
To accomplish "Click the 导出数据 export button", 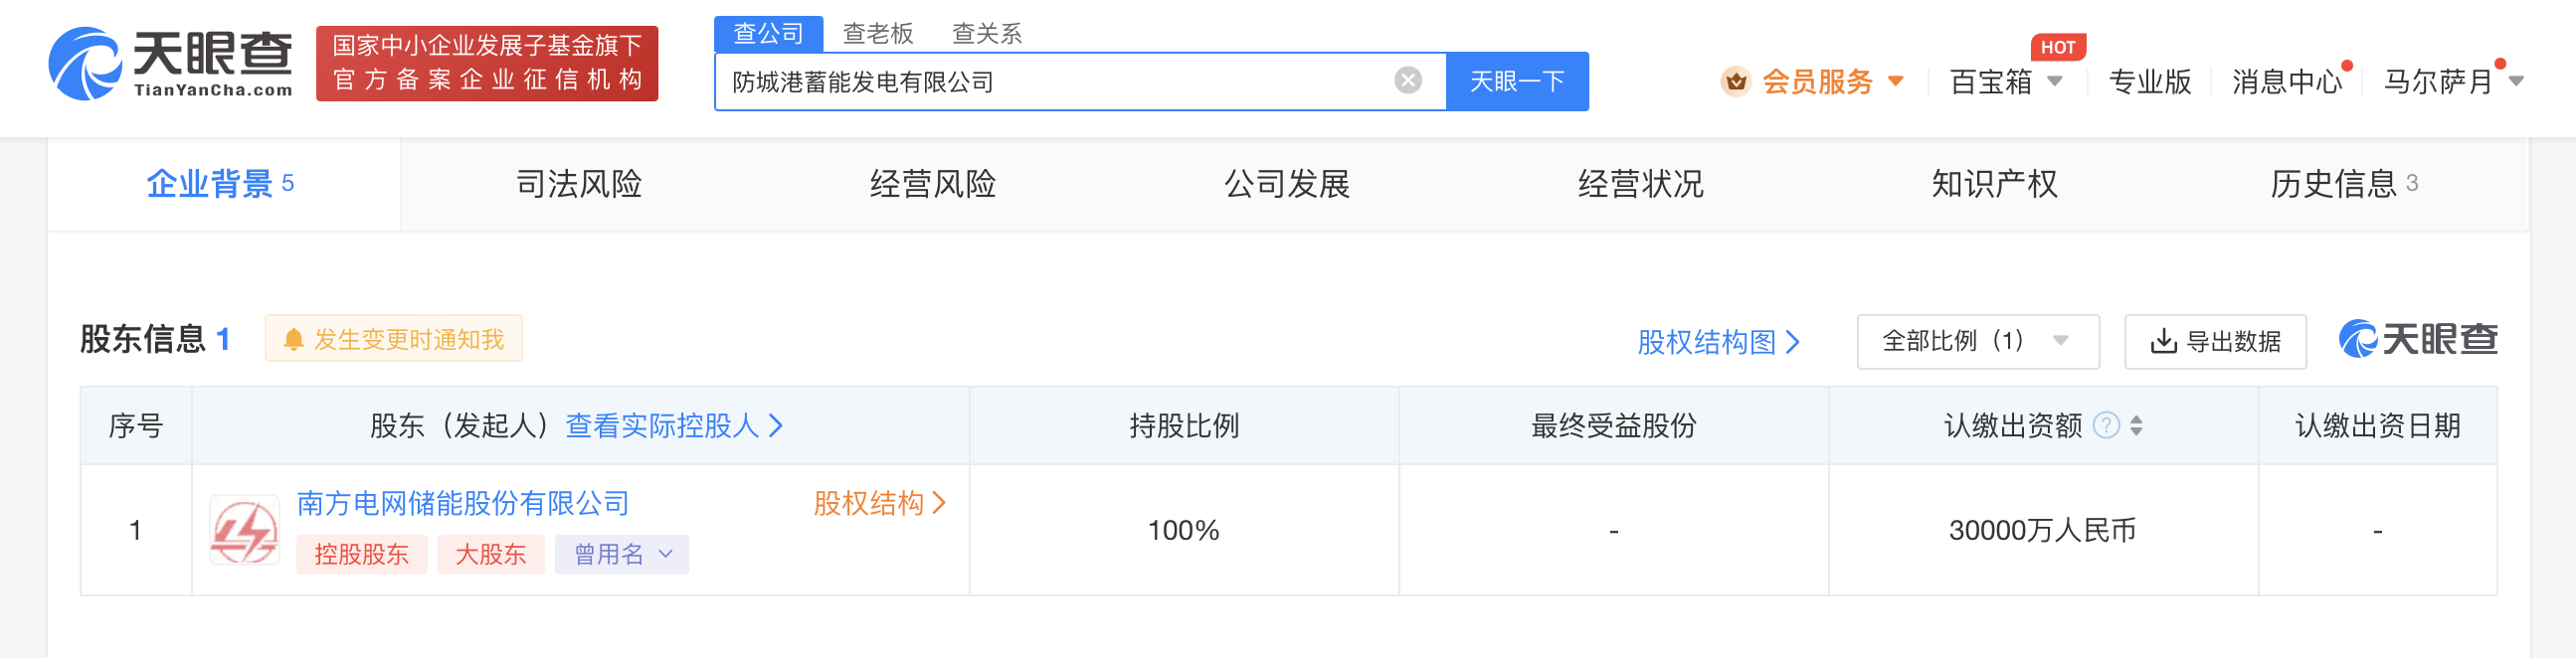I will coord(2214,342).
